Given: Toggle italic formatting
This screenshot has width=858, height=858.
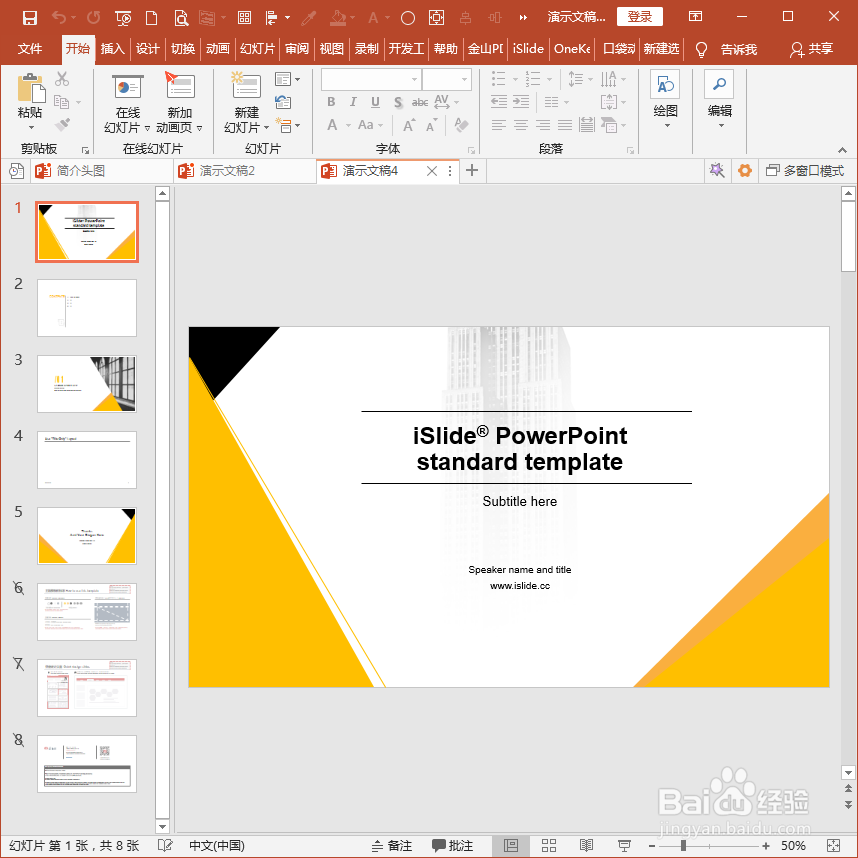Looking at the screenshot, I should [x=353, y=102].
